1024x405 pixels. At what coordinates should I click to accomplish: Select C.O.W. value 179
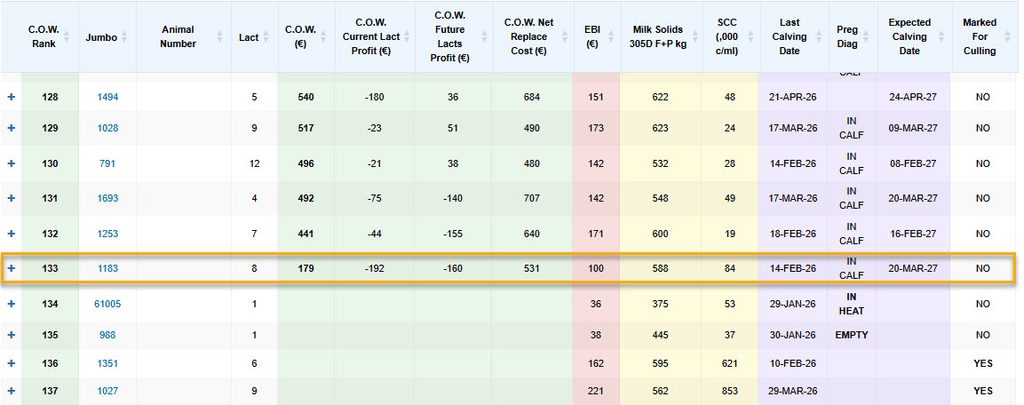point(306,268)
